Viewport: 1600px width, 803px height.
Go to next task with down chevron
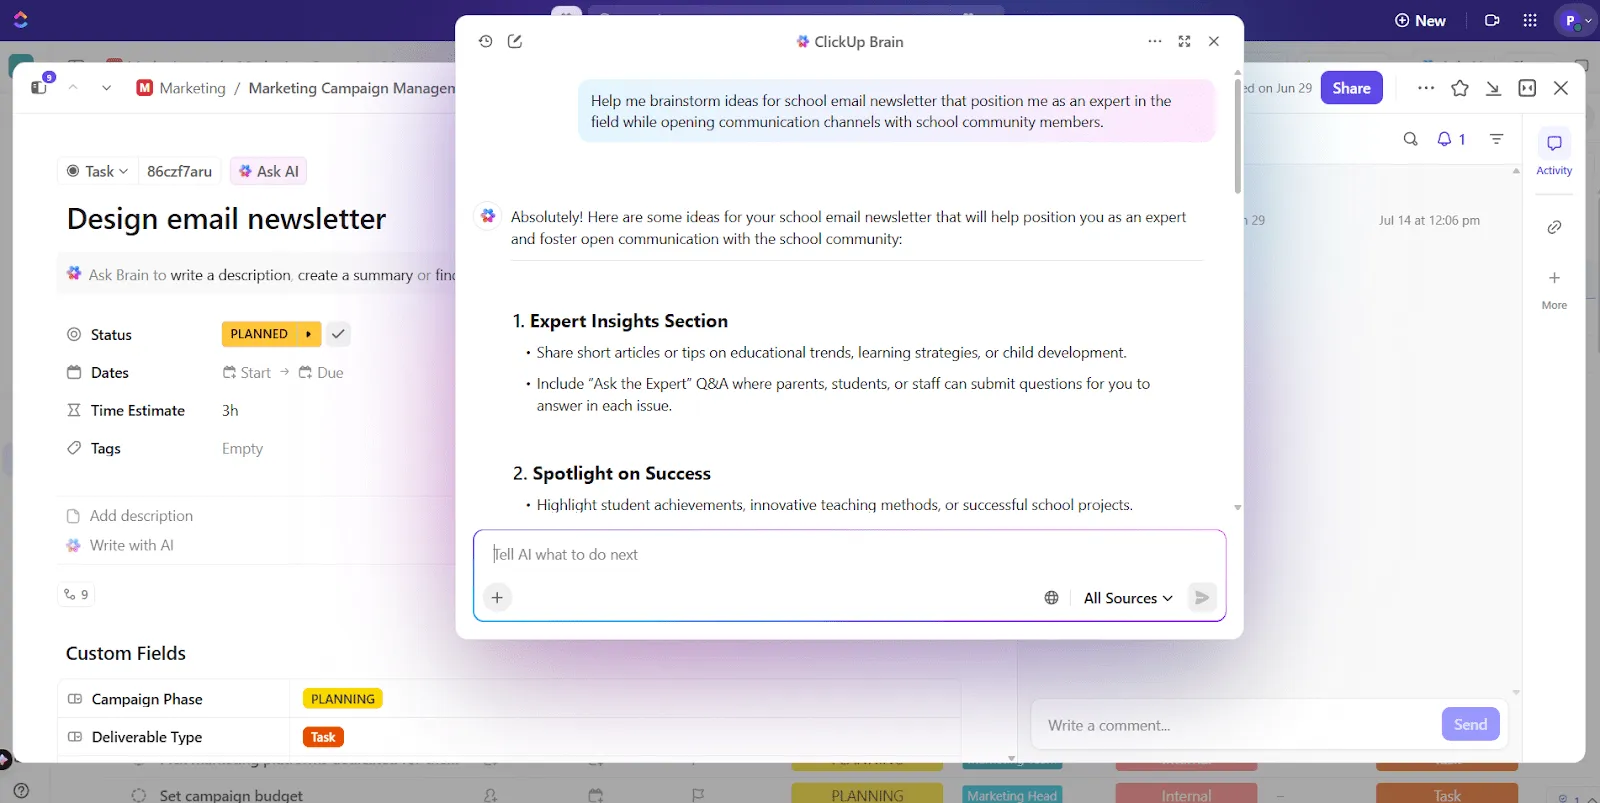(x=106, y=87)
